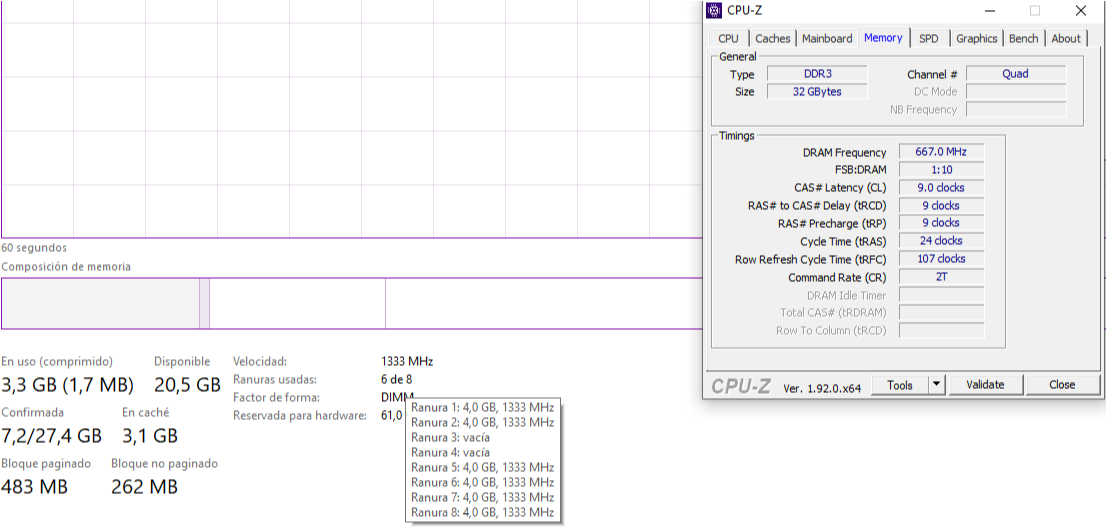The width and height of the screenshot is (1106, 530).
Task: Click the 32 GBytes Size field
Action: coord(817,92)
